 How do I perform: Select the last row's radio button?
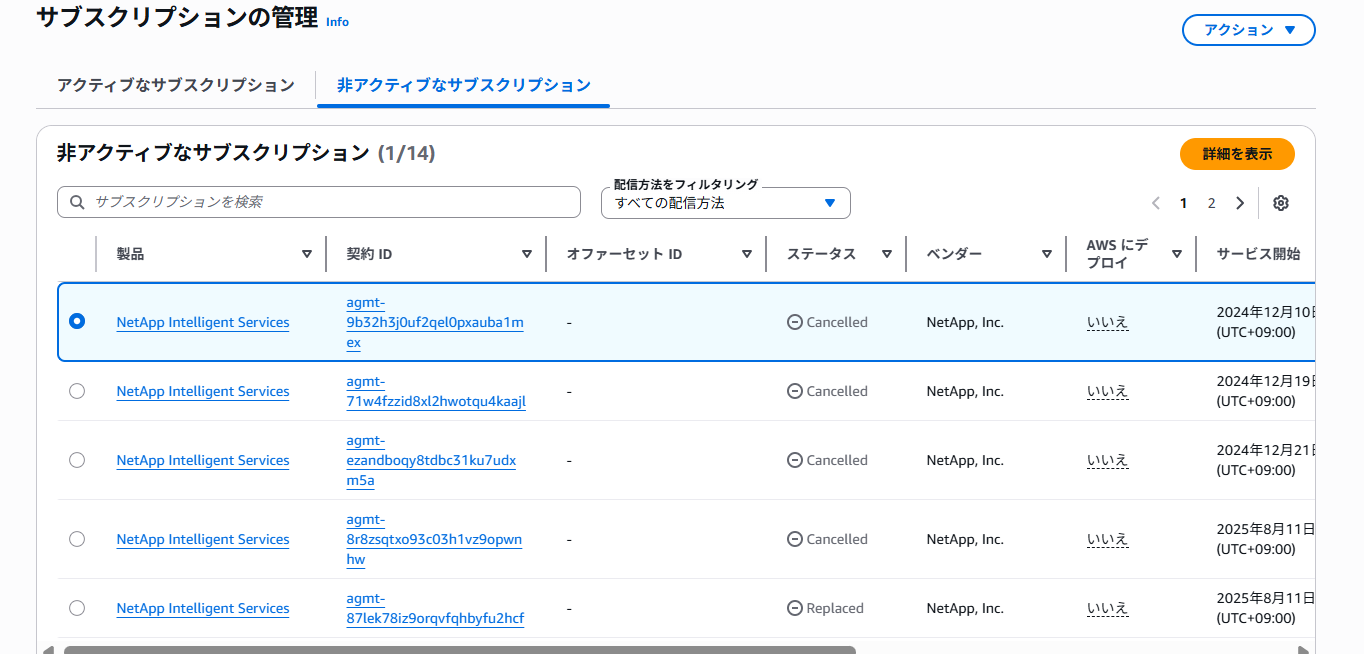pos(77,608)
